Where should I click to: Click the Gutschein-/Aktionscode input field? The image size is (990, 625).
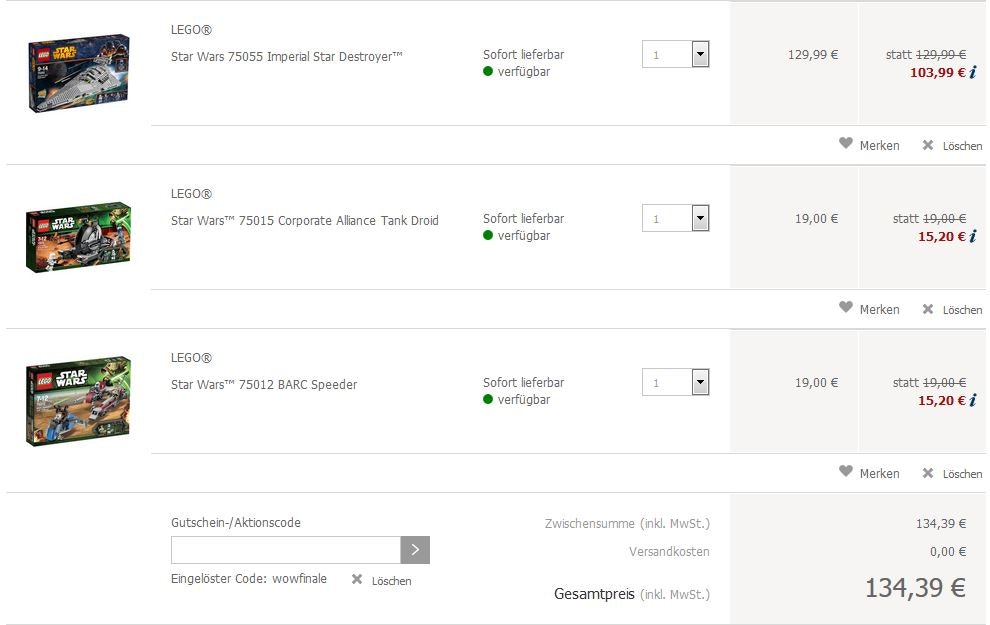tap(286, 550)
